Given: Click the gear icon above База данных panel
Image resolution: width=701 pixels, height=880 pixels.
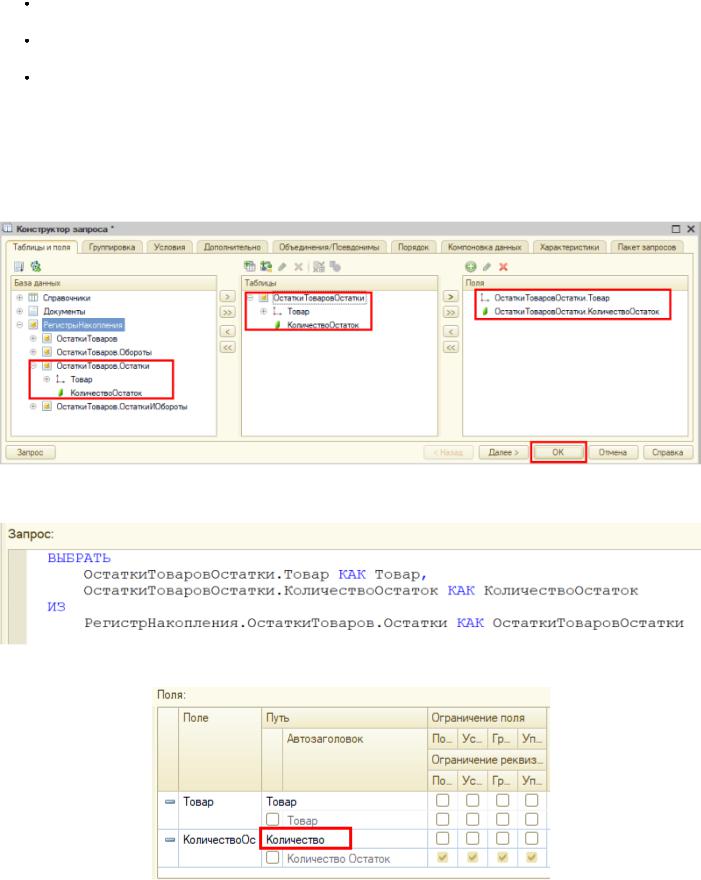Looking at the screenshot, I should coord(36,267).
